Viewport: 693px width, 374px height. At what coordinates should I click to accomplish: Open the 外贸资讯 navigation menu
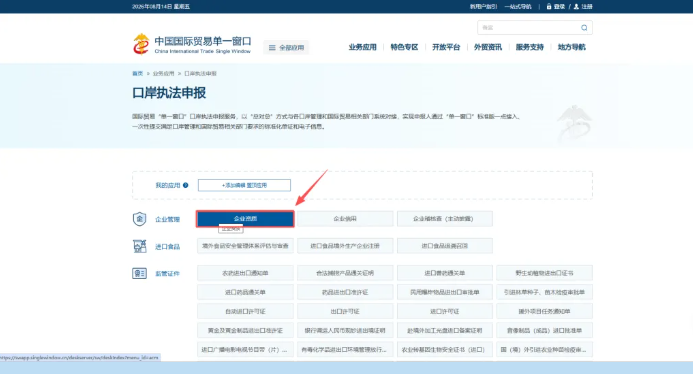click(488, 47)
